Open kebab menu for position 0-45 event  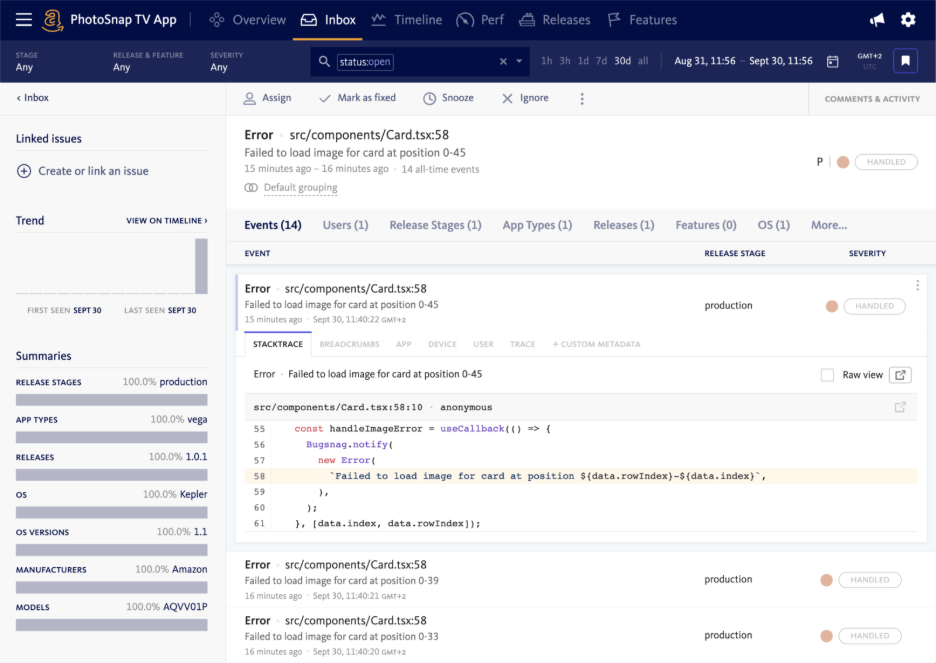pos(917,286)
